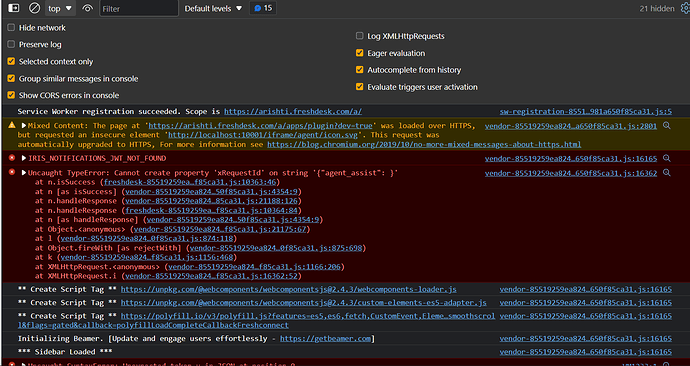The width and height of the screenshot is (690, 366).
Task: Open source link on Sidebar Loaded row
Action: 586,352
